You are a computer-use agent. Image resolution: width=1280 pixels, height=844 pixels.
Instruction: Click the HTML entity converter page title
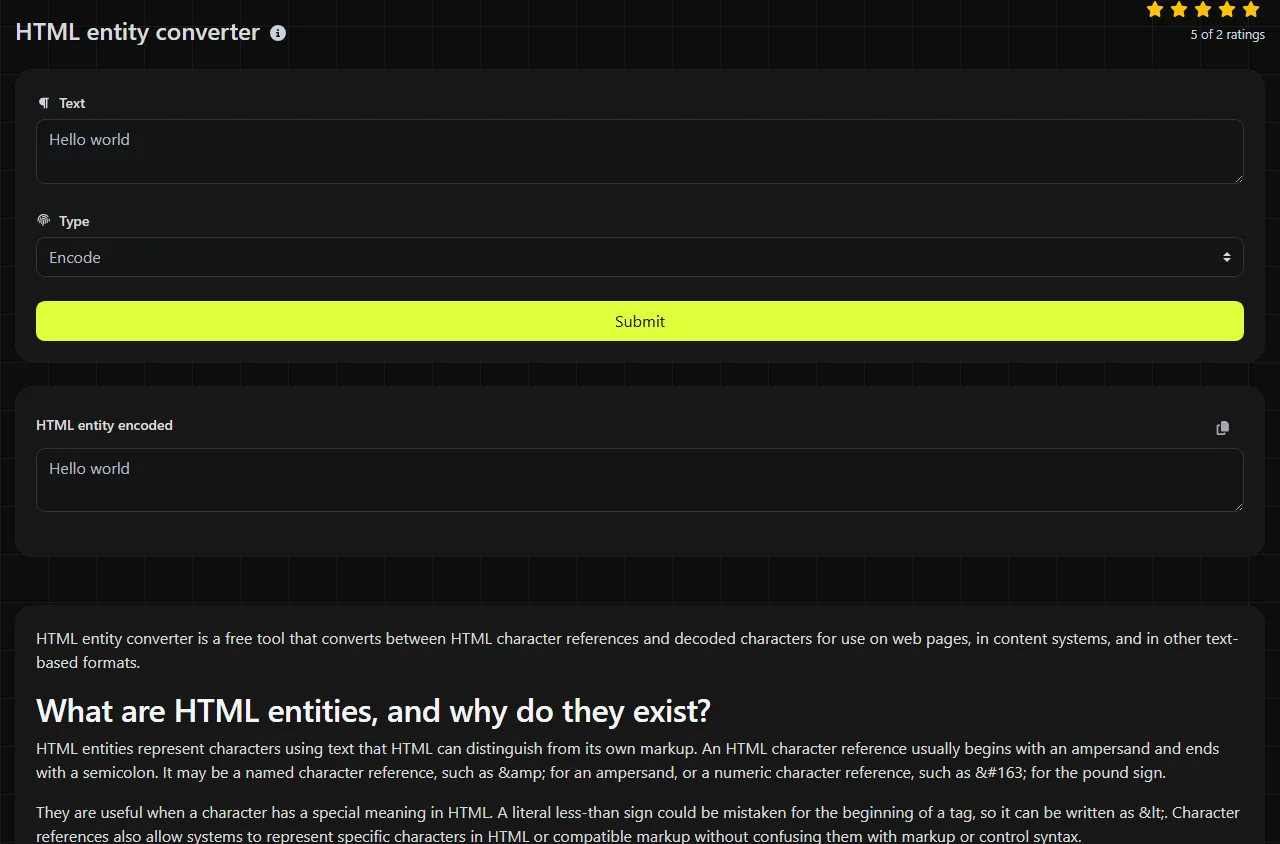tap(138, 32)
